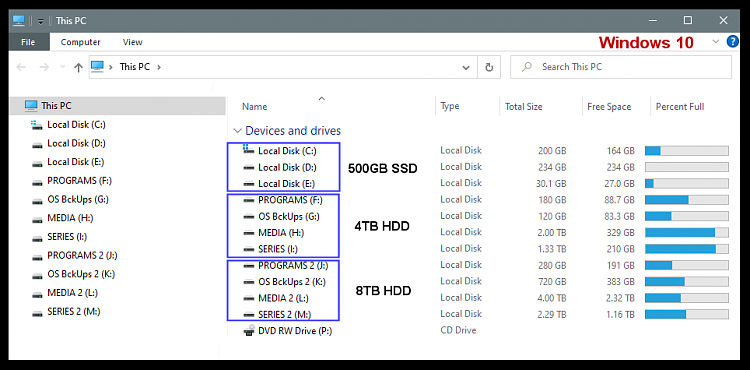Click MEDIA 2 (L:) drive icon in list
The image size is (750, 370).
point(248,298)
